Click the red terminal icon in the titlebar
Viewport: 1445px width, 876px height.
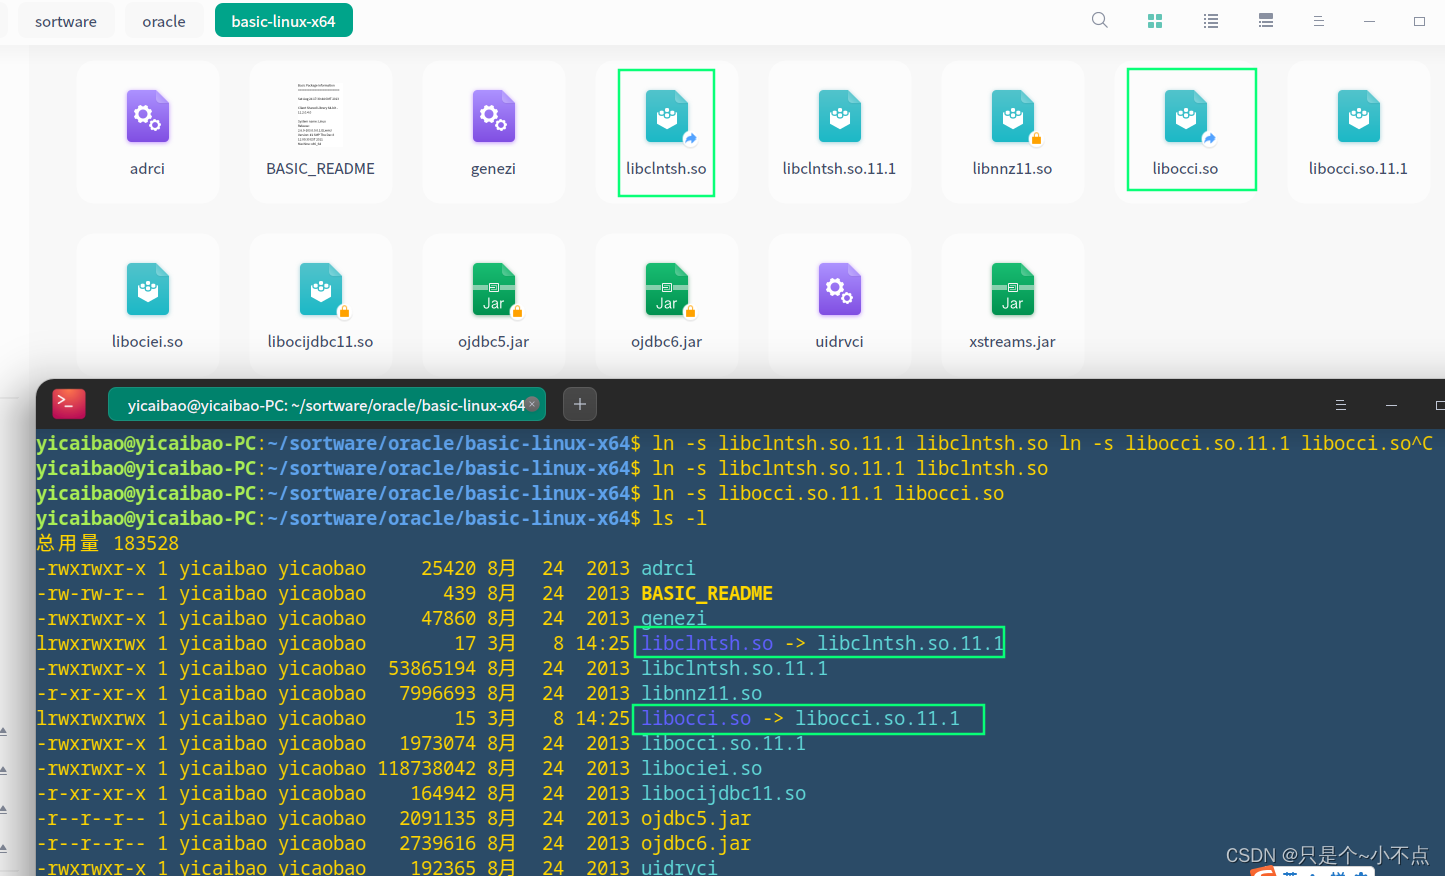(x=68, y=403)
